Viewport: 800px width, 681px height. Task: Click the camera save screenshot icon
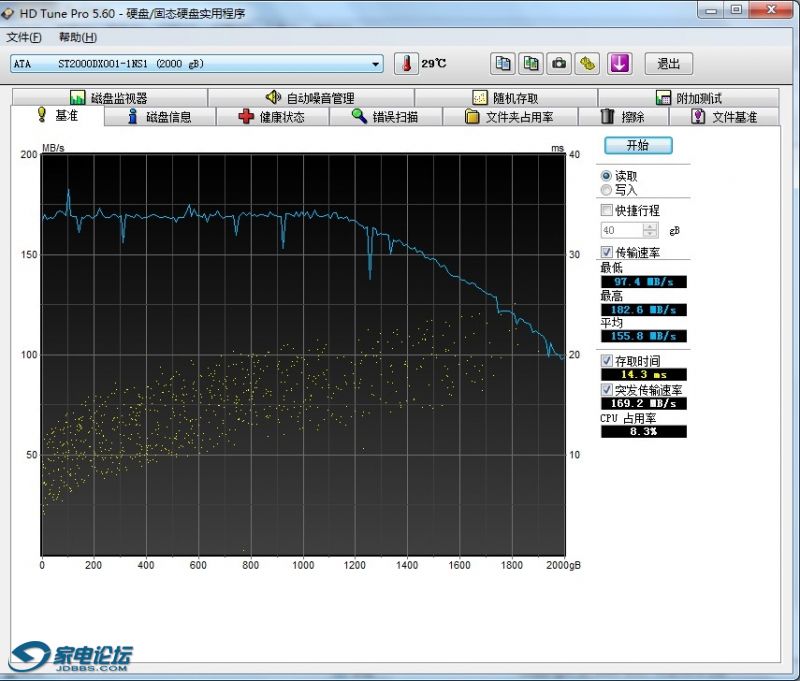(x=559, y=64)
